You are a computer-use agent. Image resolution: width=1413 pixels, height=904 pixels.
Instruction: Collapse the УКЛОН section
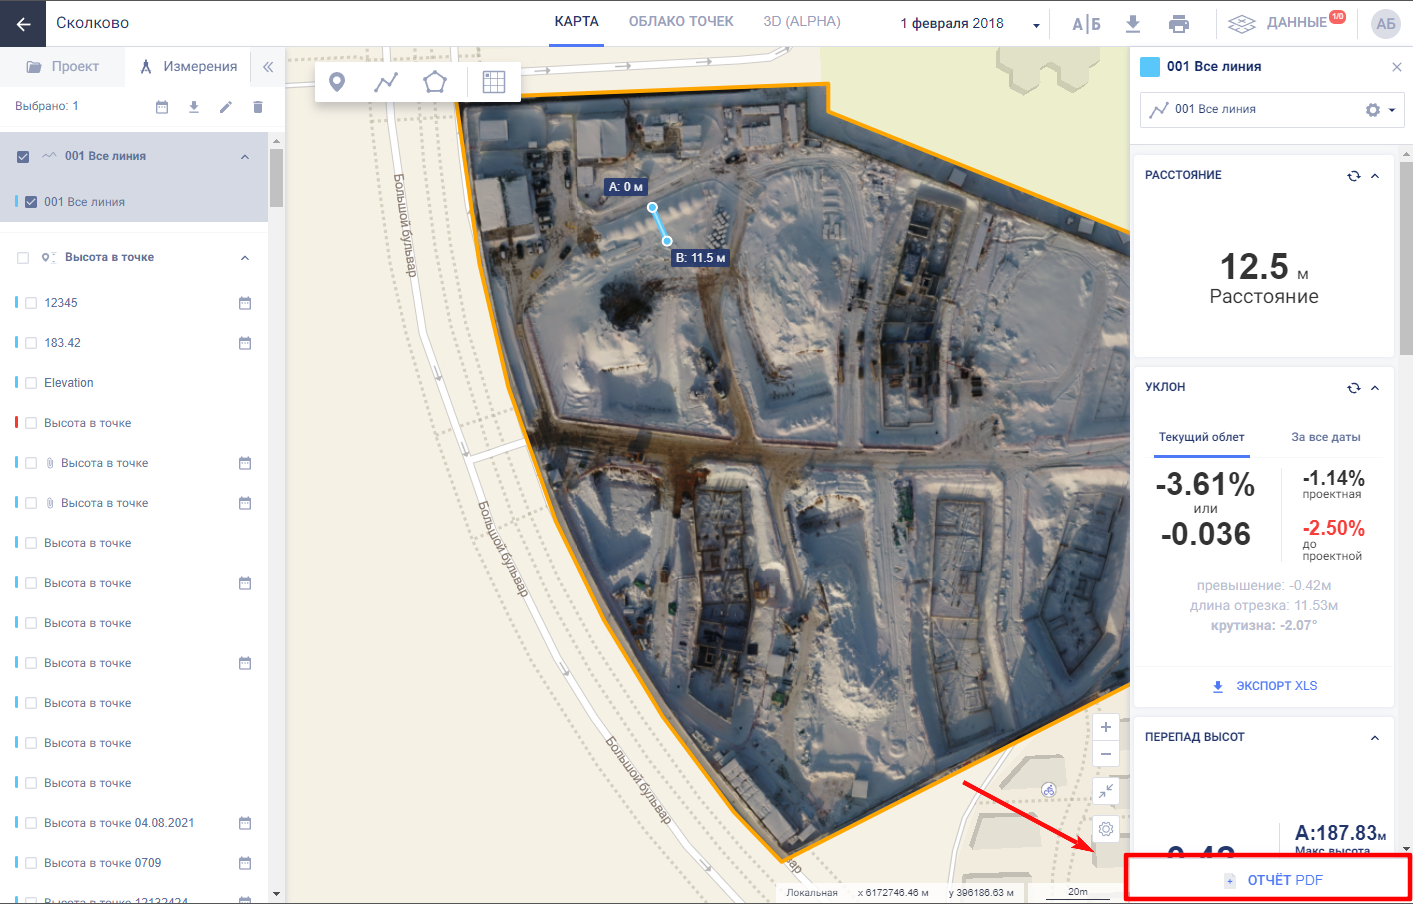pos(1375,388)
